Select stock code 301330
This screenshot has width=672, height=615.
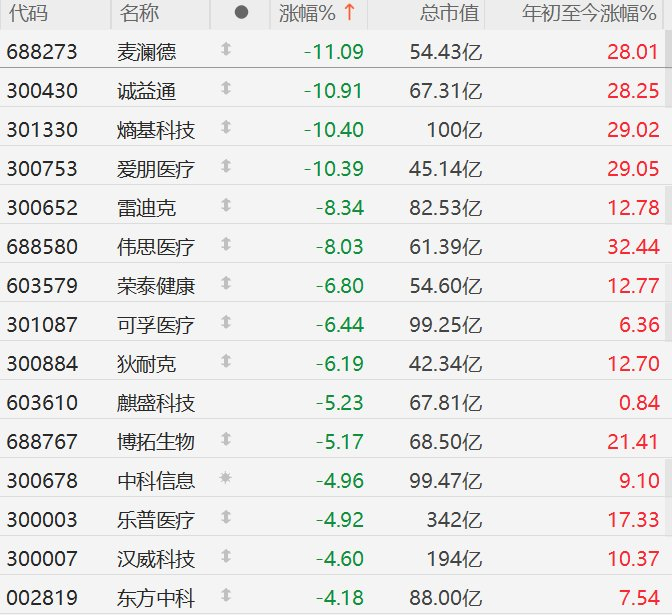[42, 130]
